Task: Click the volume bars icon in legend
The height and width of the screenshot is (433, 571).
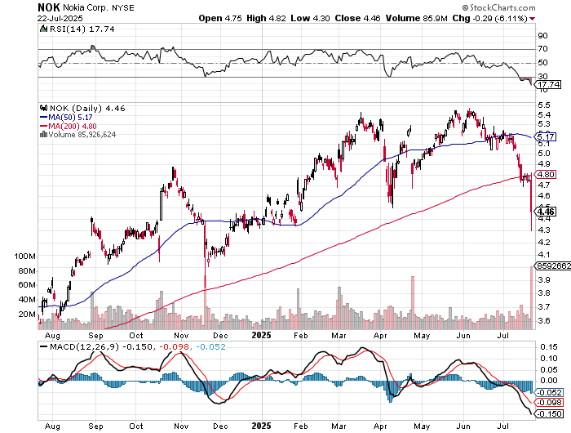Action: pyautogui.click(x=43, y=134)
